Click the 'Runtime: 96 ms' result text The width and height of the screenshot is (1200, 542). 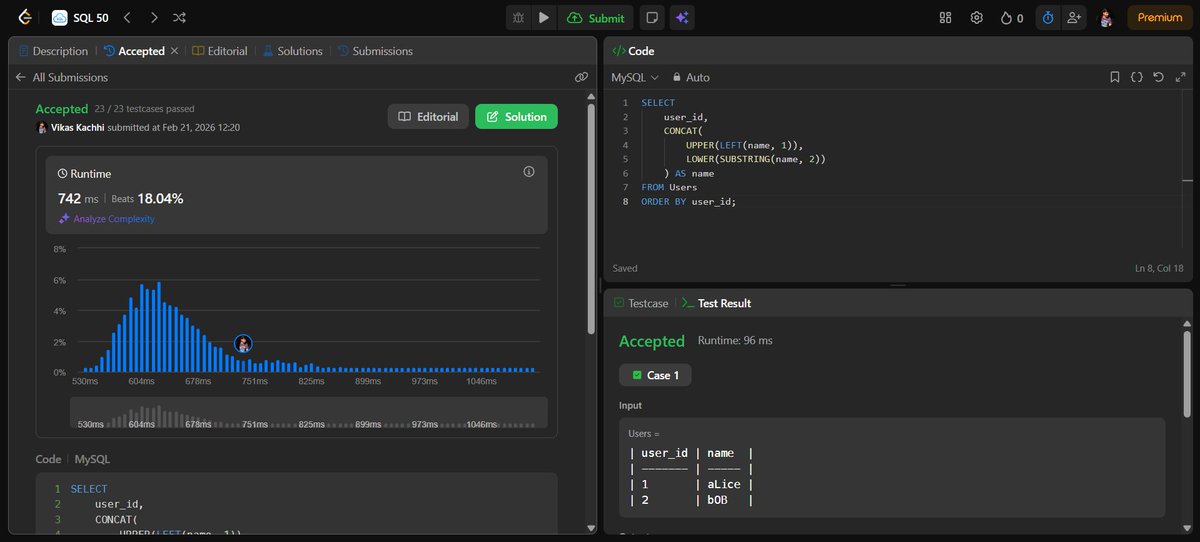click(734, 341)
